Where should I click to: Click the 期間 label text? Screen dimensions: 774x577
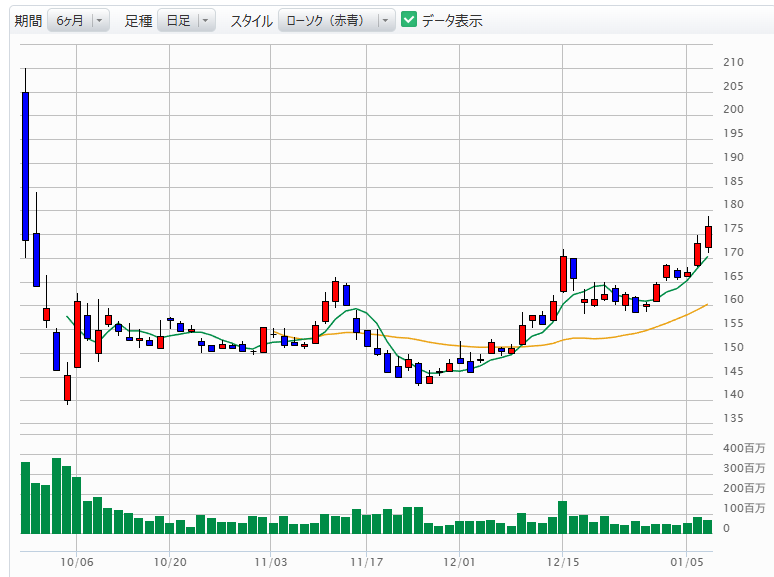click(x=28, y=20)
